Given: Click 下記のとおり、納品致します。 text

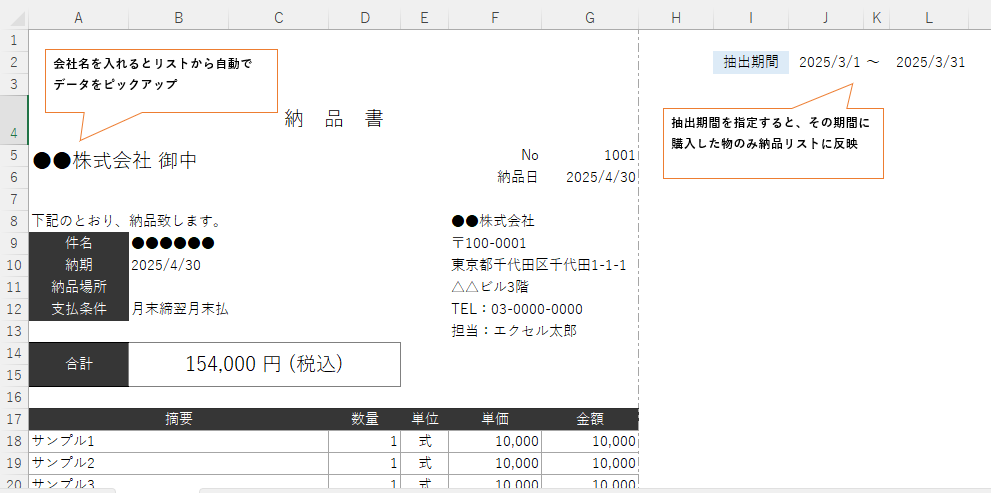Looking at the screenshot, I should [126, 221].
